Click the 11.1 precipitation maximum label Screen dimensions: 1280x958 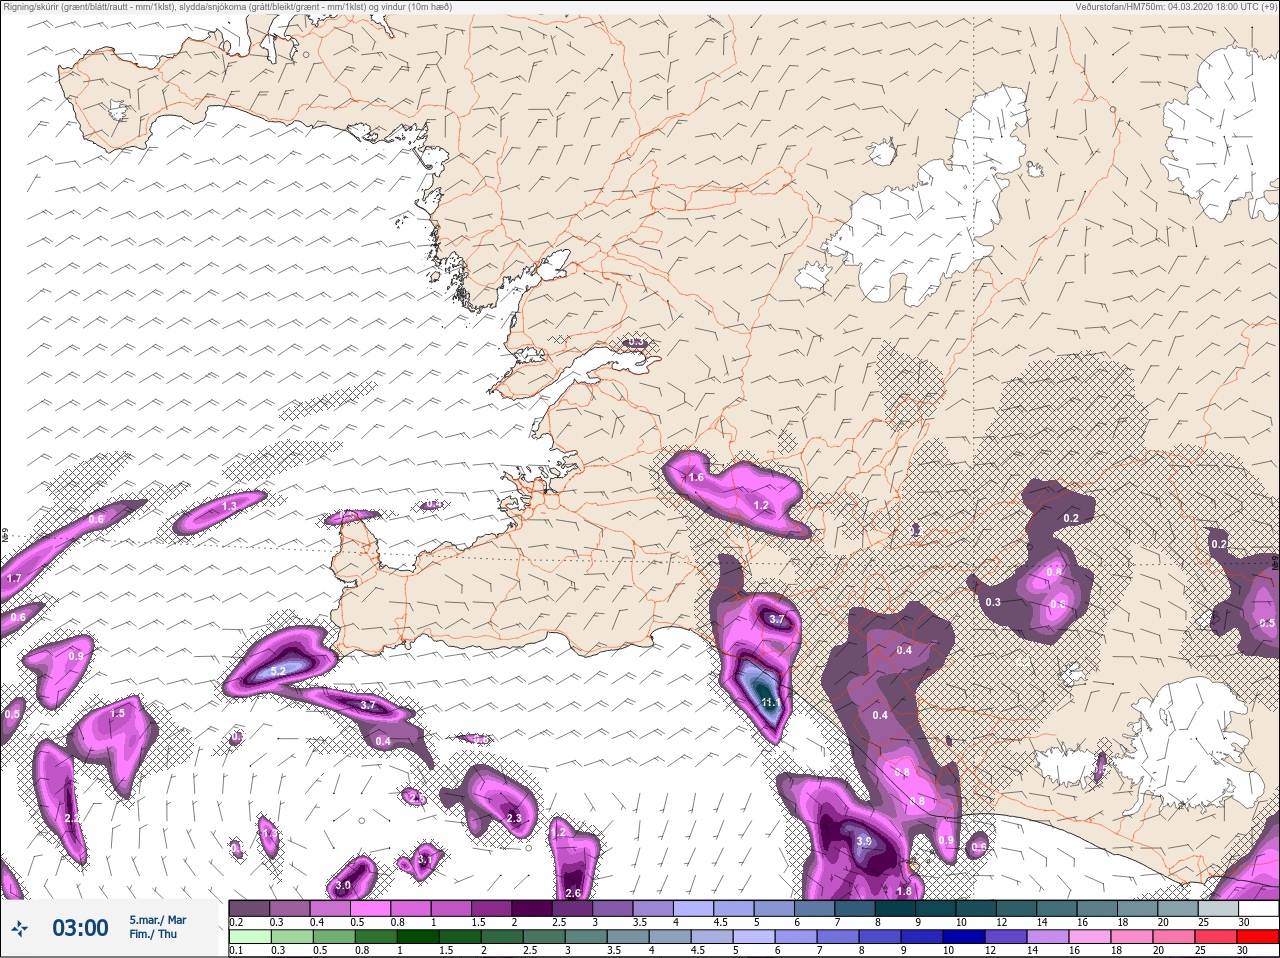click(x=770, y=703)
